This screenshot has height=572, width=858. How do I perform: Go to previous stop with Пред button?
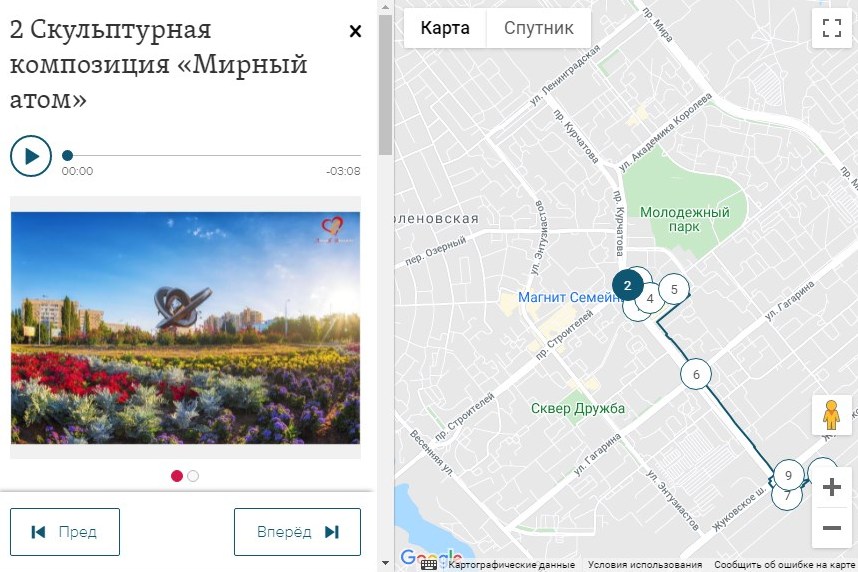click(65, 532)
